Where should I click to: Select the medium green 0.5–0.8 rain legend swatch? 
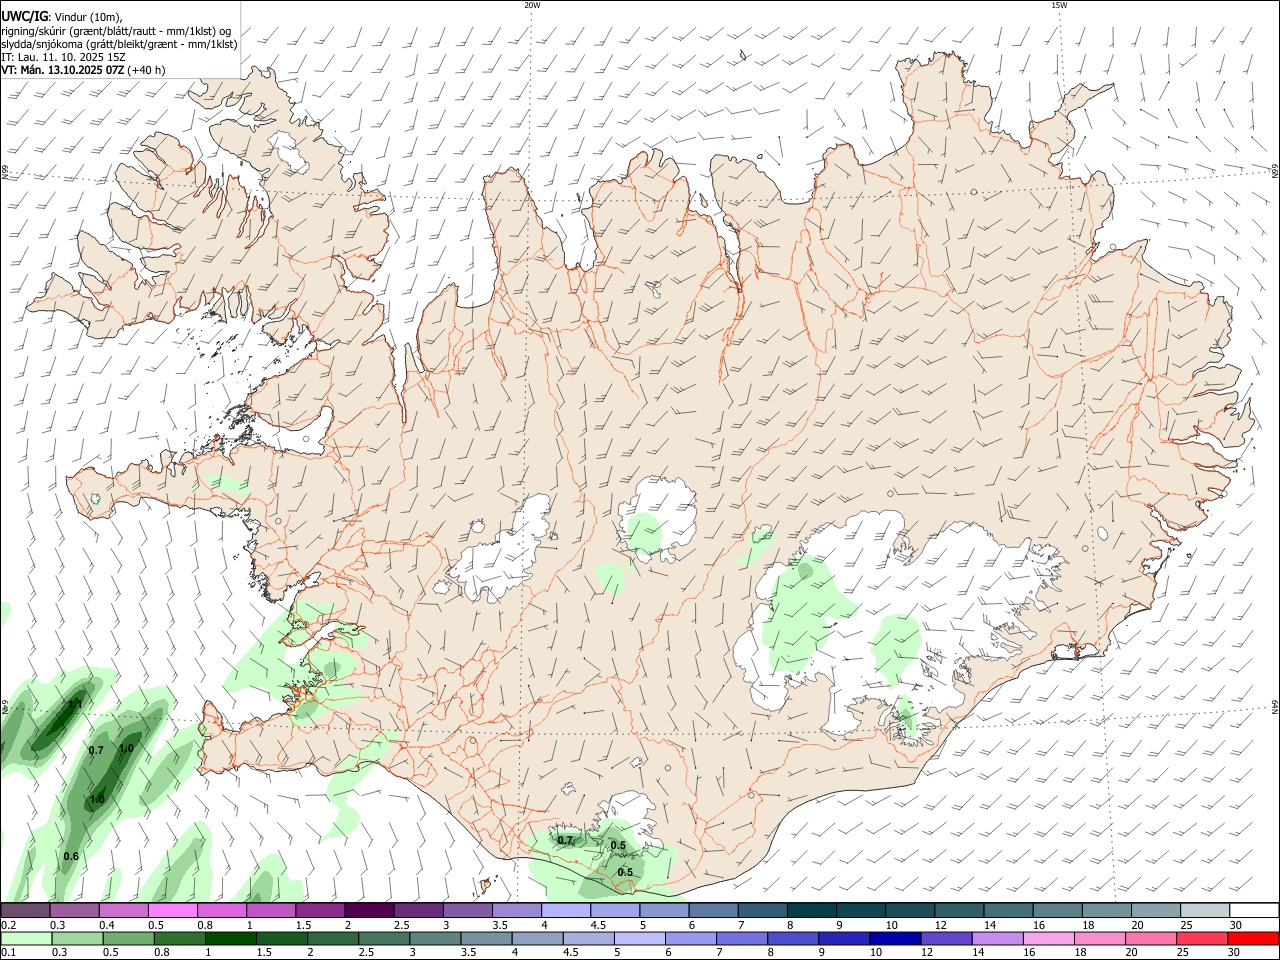coord(130,938)
